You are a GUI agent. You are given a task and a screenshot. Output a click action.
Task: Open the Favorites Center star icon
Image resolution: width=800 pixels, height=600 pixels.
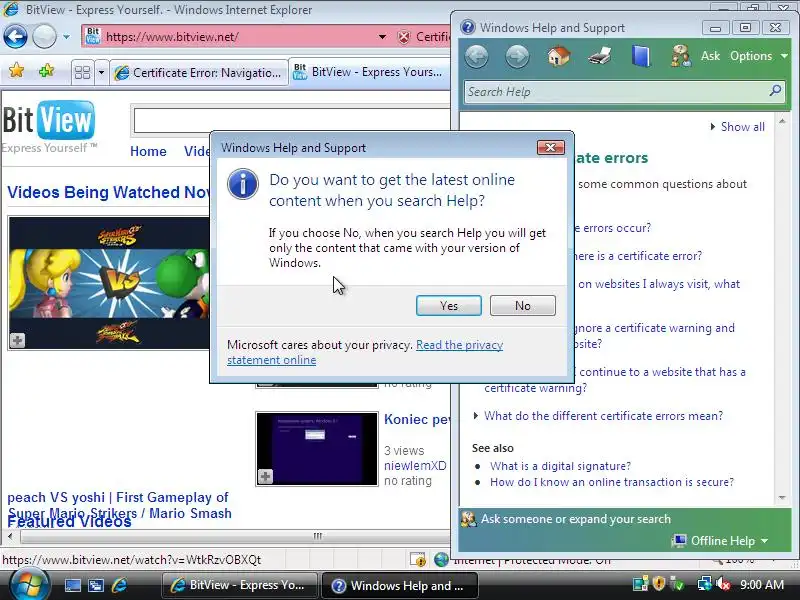click(16, 70)
